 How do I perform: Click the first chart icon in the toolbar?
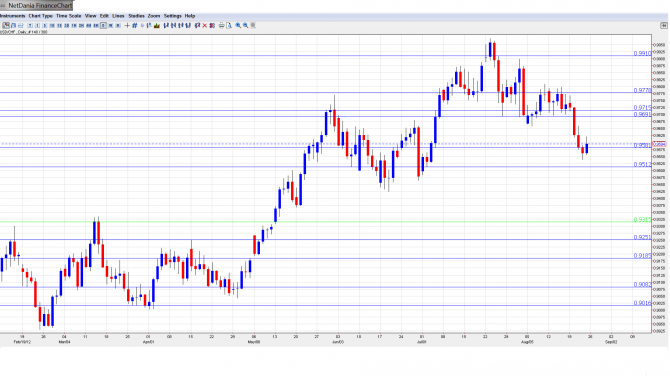[6, 26]
